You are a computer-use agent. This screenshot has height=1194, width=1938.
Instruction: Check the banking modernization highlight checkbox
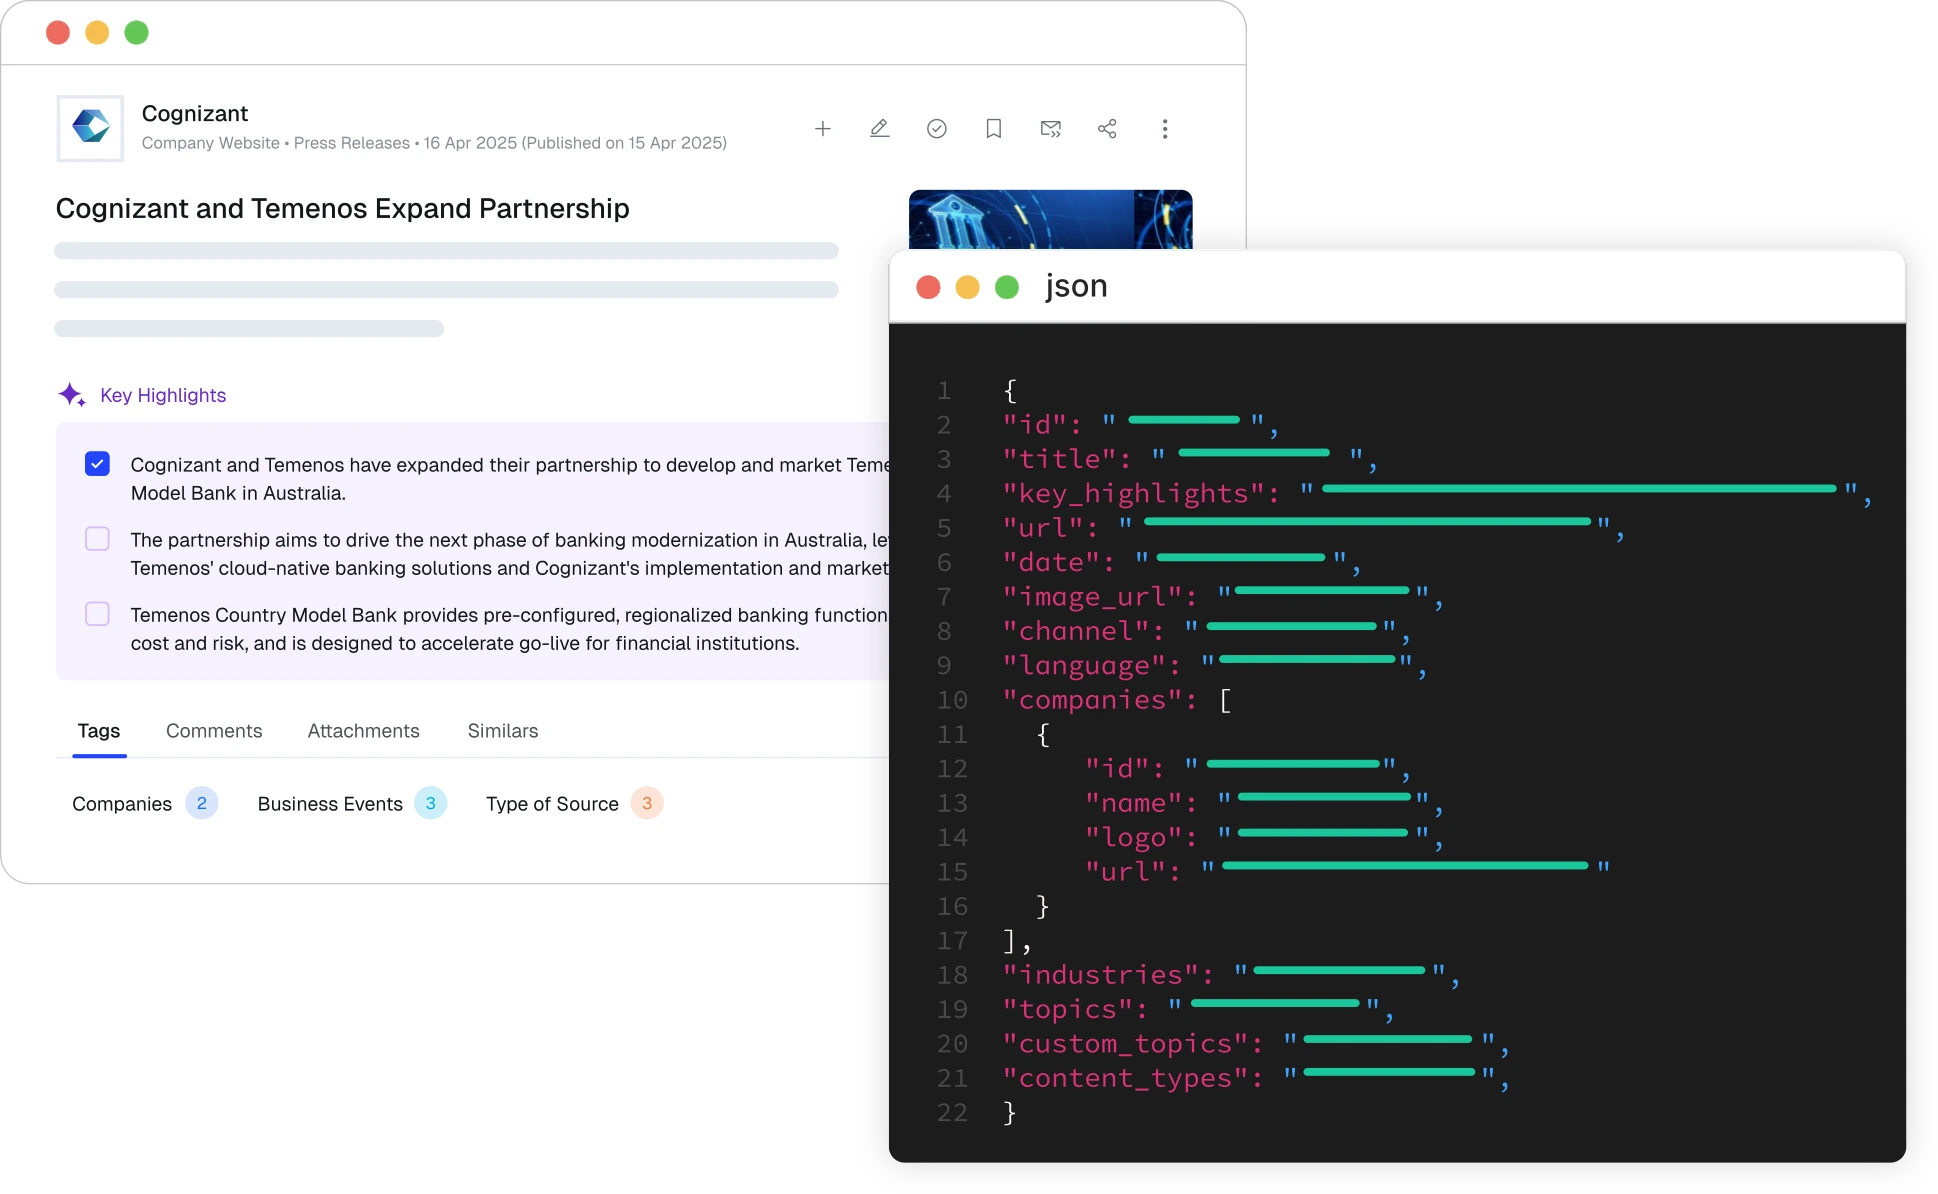[x=97, y=539]
